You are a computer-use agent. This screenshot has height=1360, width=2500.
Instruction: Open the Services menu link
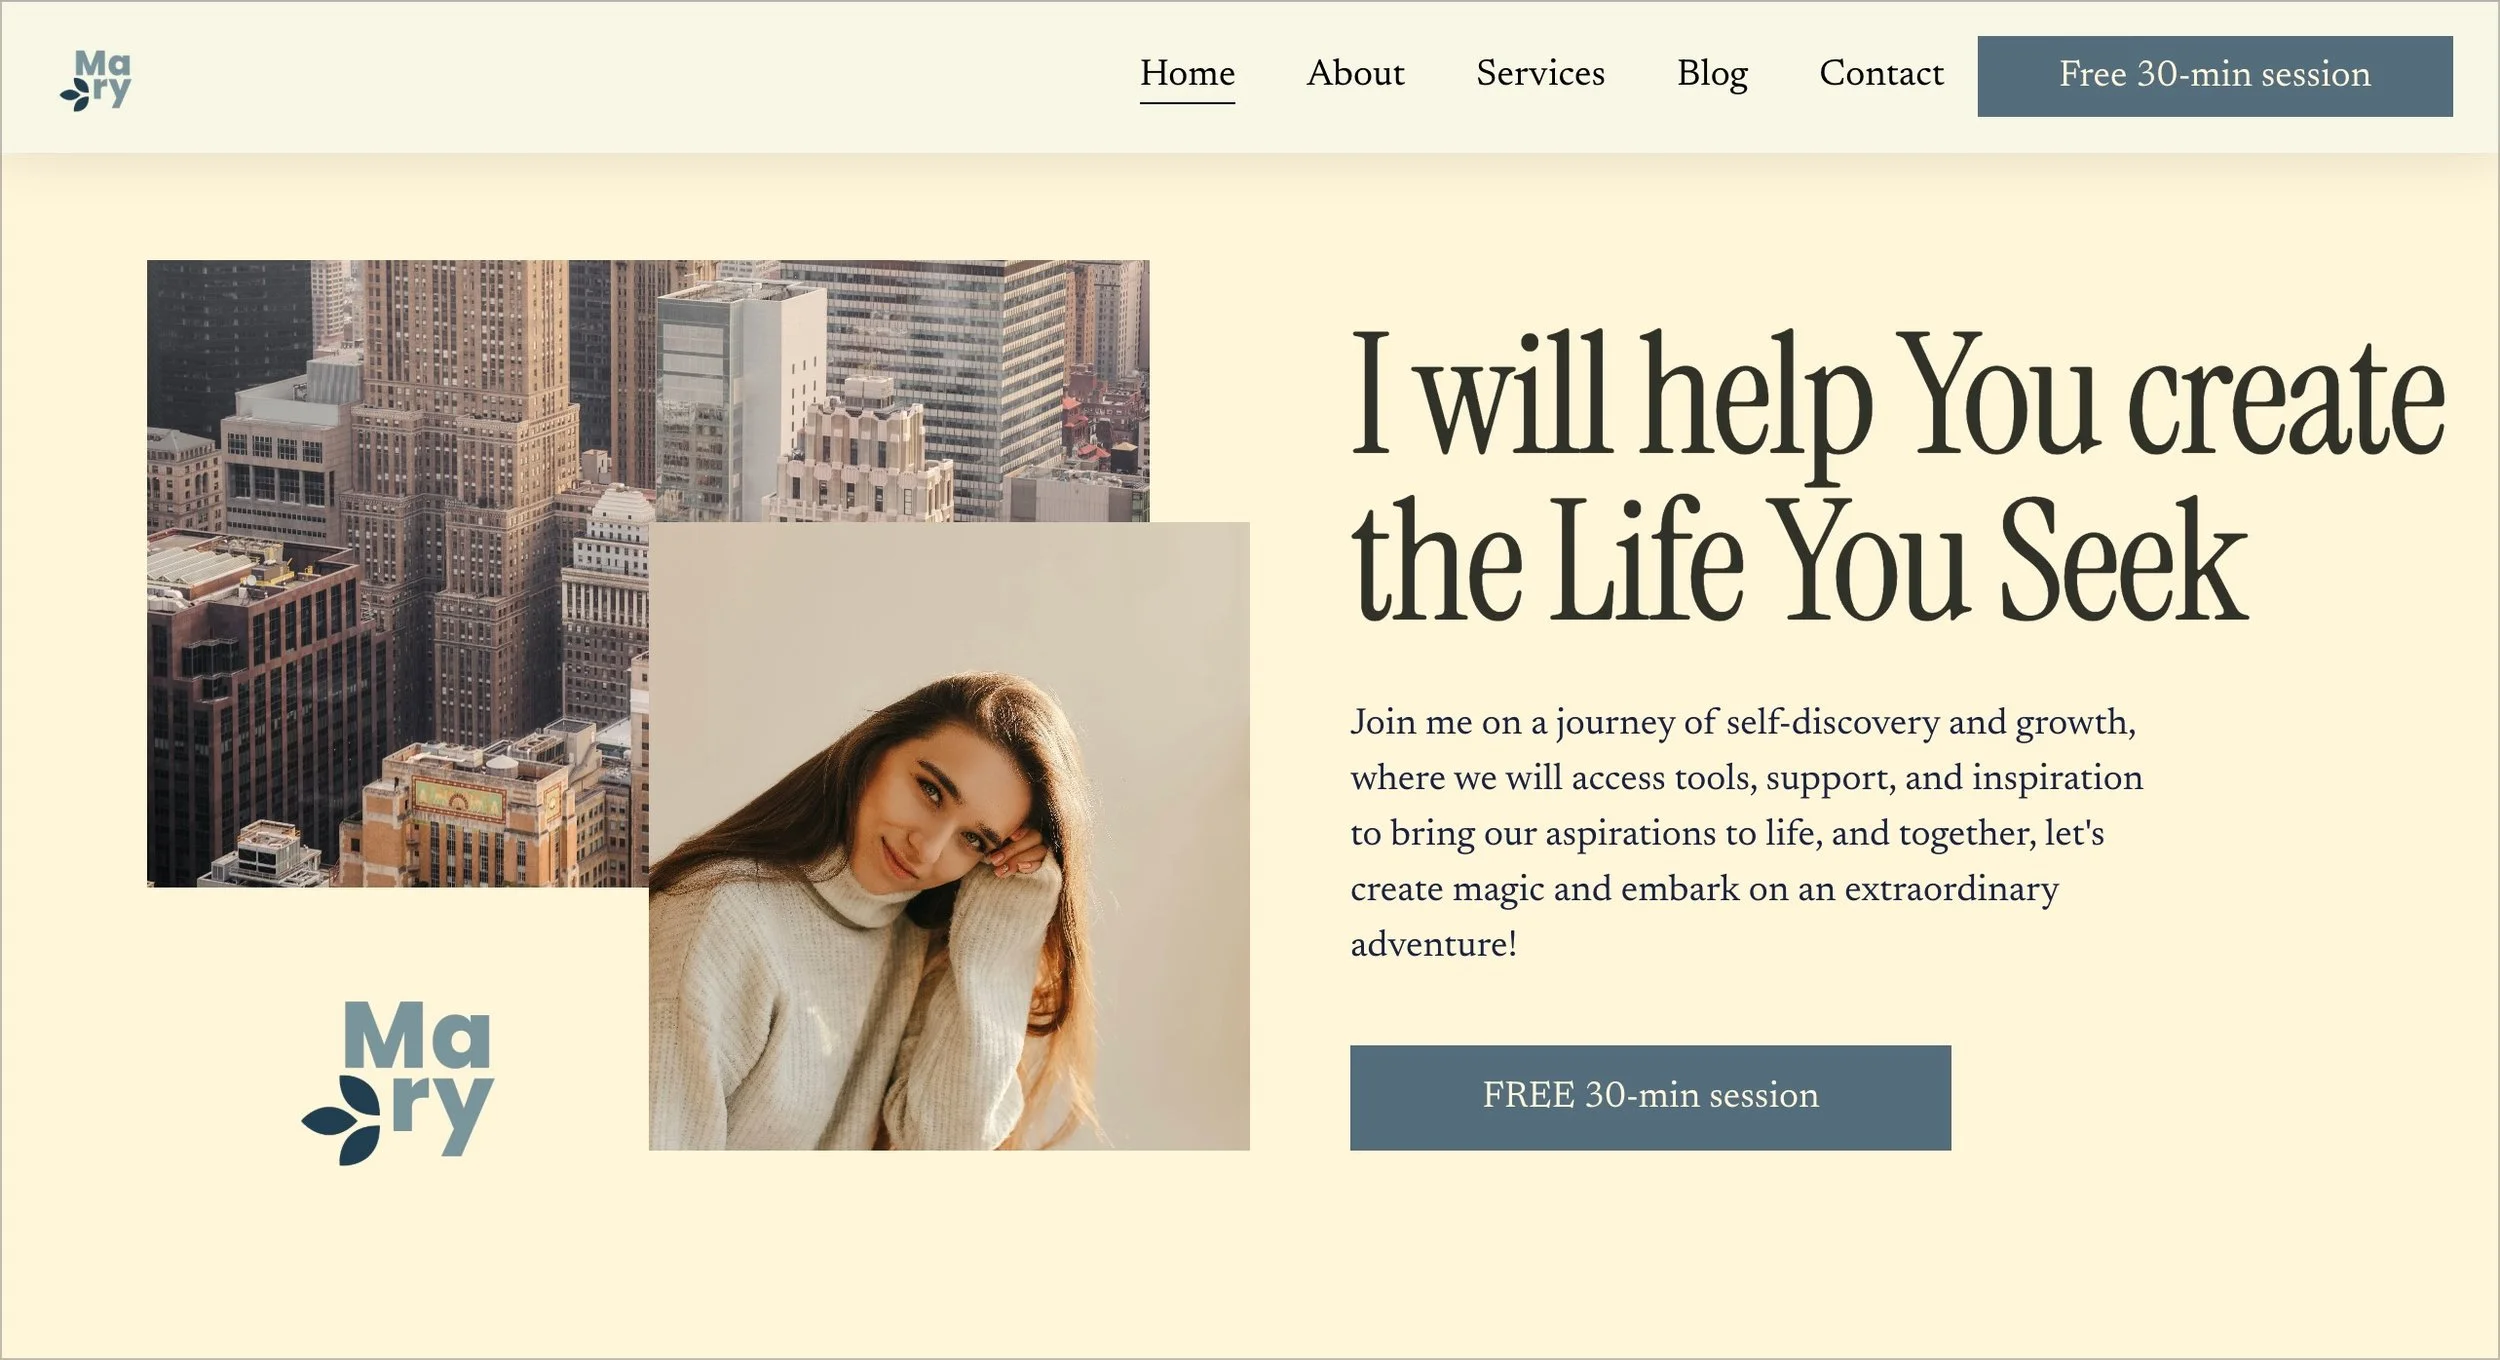coord(1540,73)
